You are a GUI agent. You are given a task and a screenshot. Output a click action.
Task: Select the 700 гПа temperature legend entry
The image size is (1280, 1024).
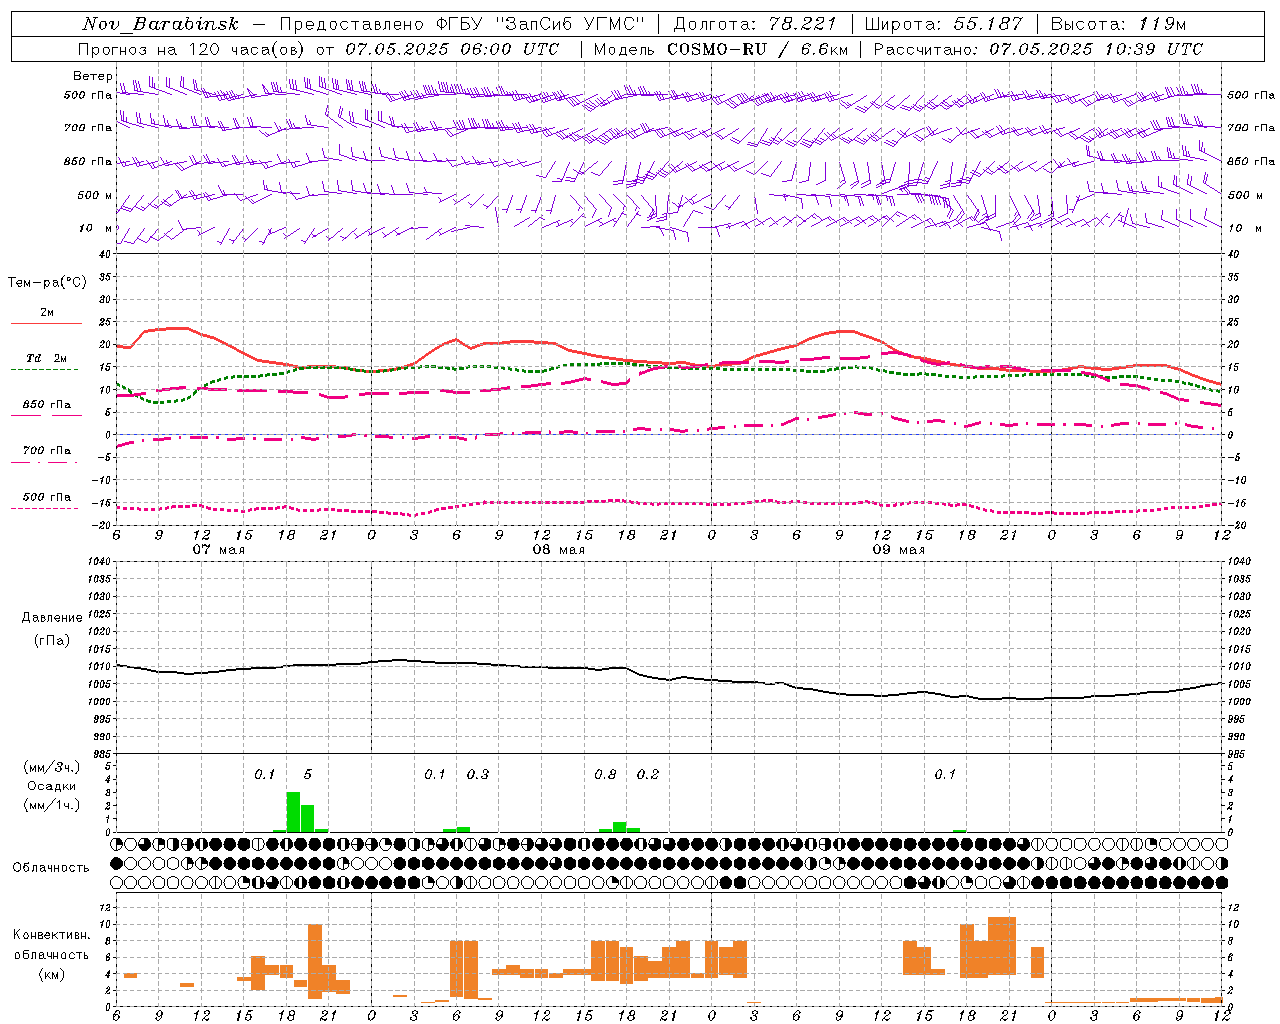[47, 451]
